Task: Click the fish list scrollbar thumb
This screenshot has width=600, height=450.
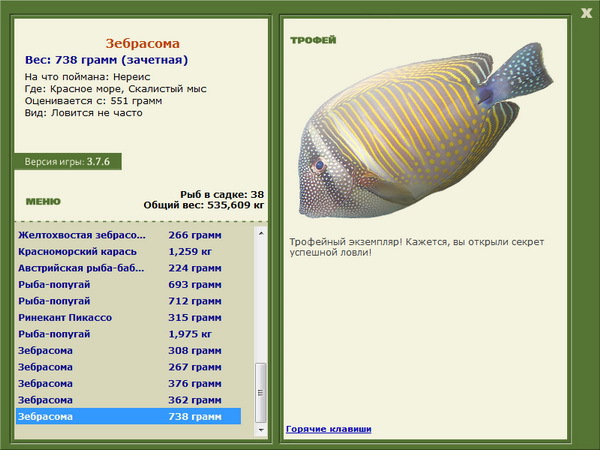Action: 261,393
